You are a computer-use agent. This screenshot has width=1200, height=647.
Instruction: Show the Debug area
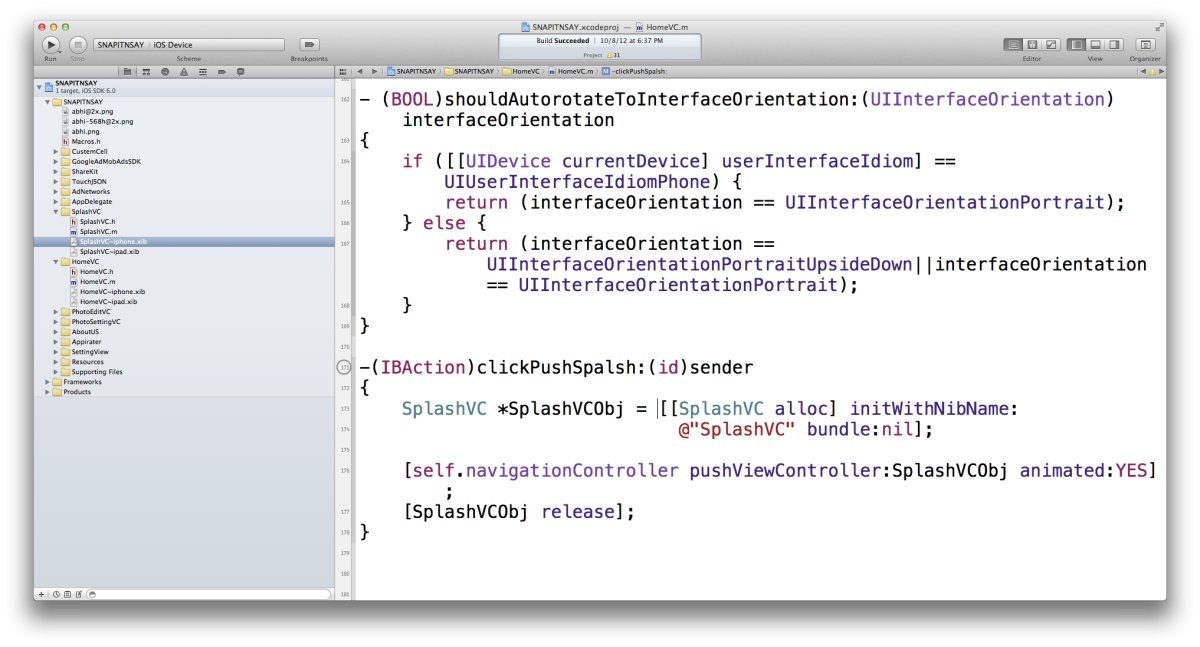[1095, 44]
